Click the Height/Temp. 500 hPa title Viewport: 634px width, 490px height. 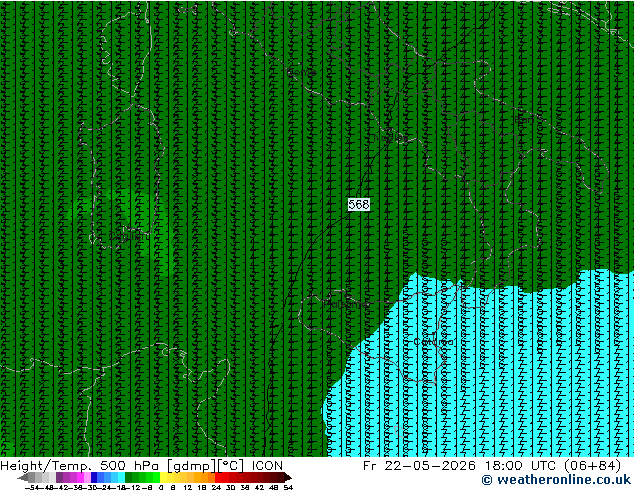[x=79, y=466]
